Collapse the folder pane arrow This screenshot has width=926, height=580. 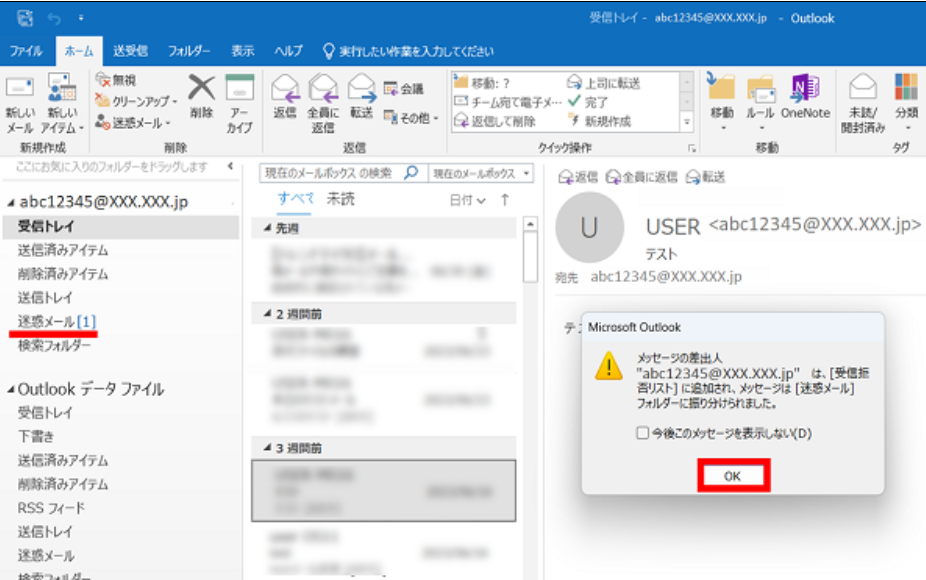tap(230, 167)
